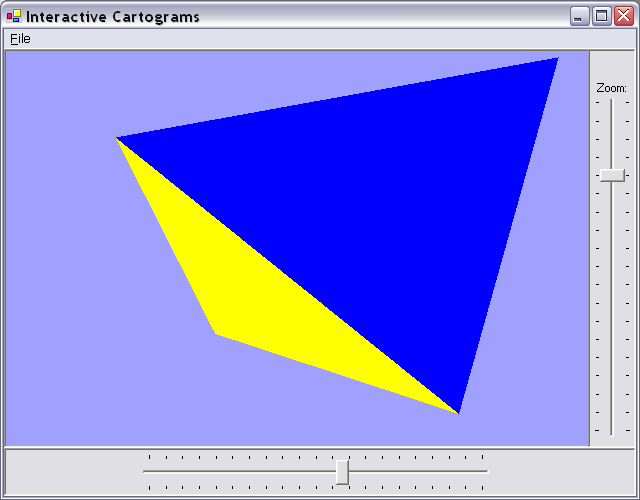The height and width of the screenshot is (500, 640).
Task: Open the File menu
Action: (20, 39)
